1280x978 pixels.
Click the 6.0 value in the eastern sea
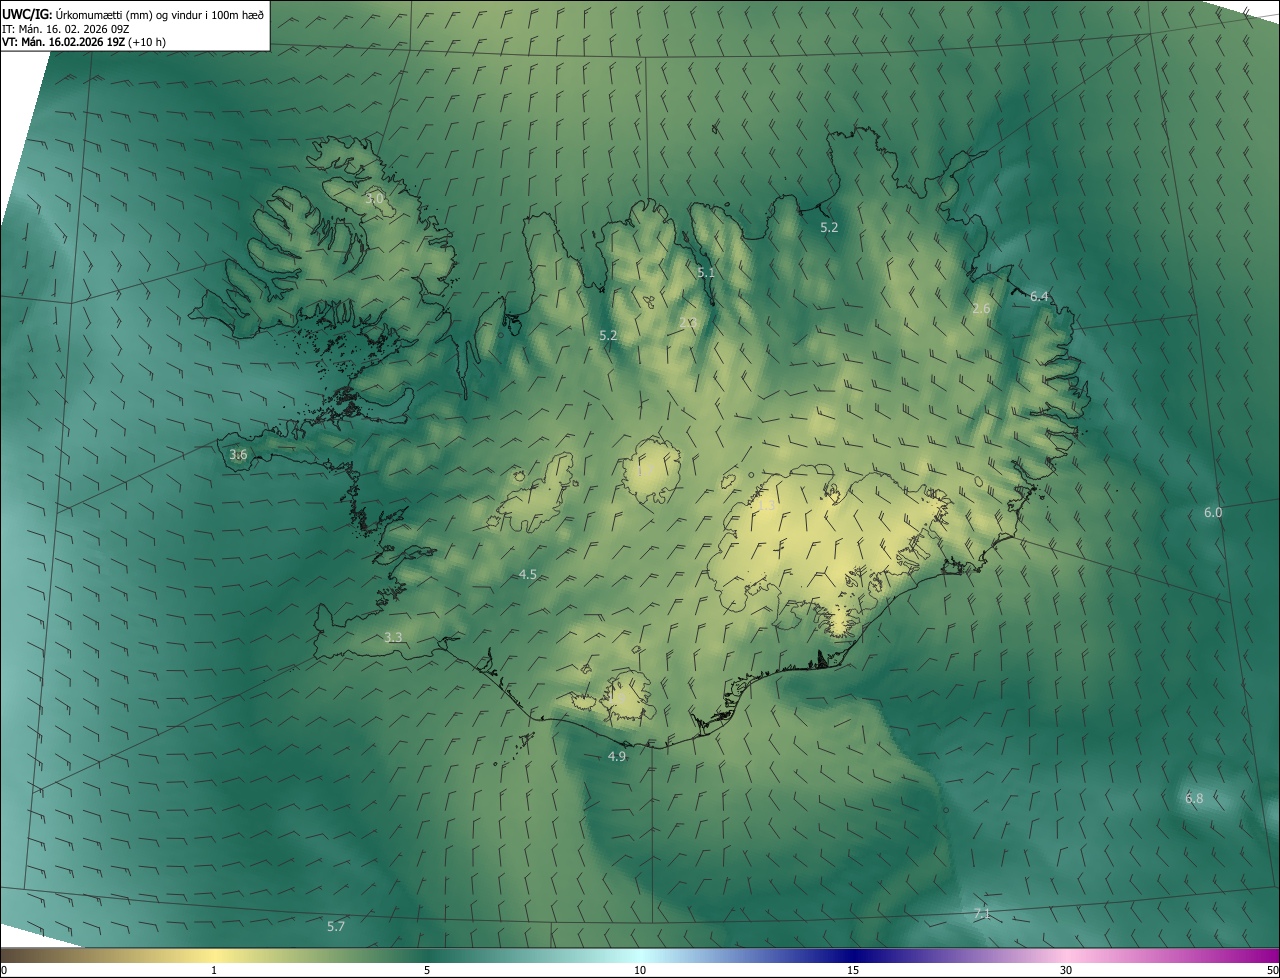pos(1213,512)
